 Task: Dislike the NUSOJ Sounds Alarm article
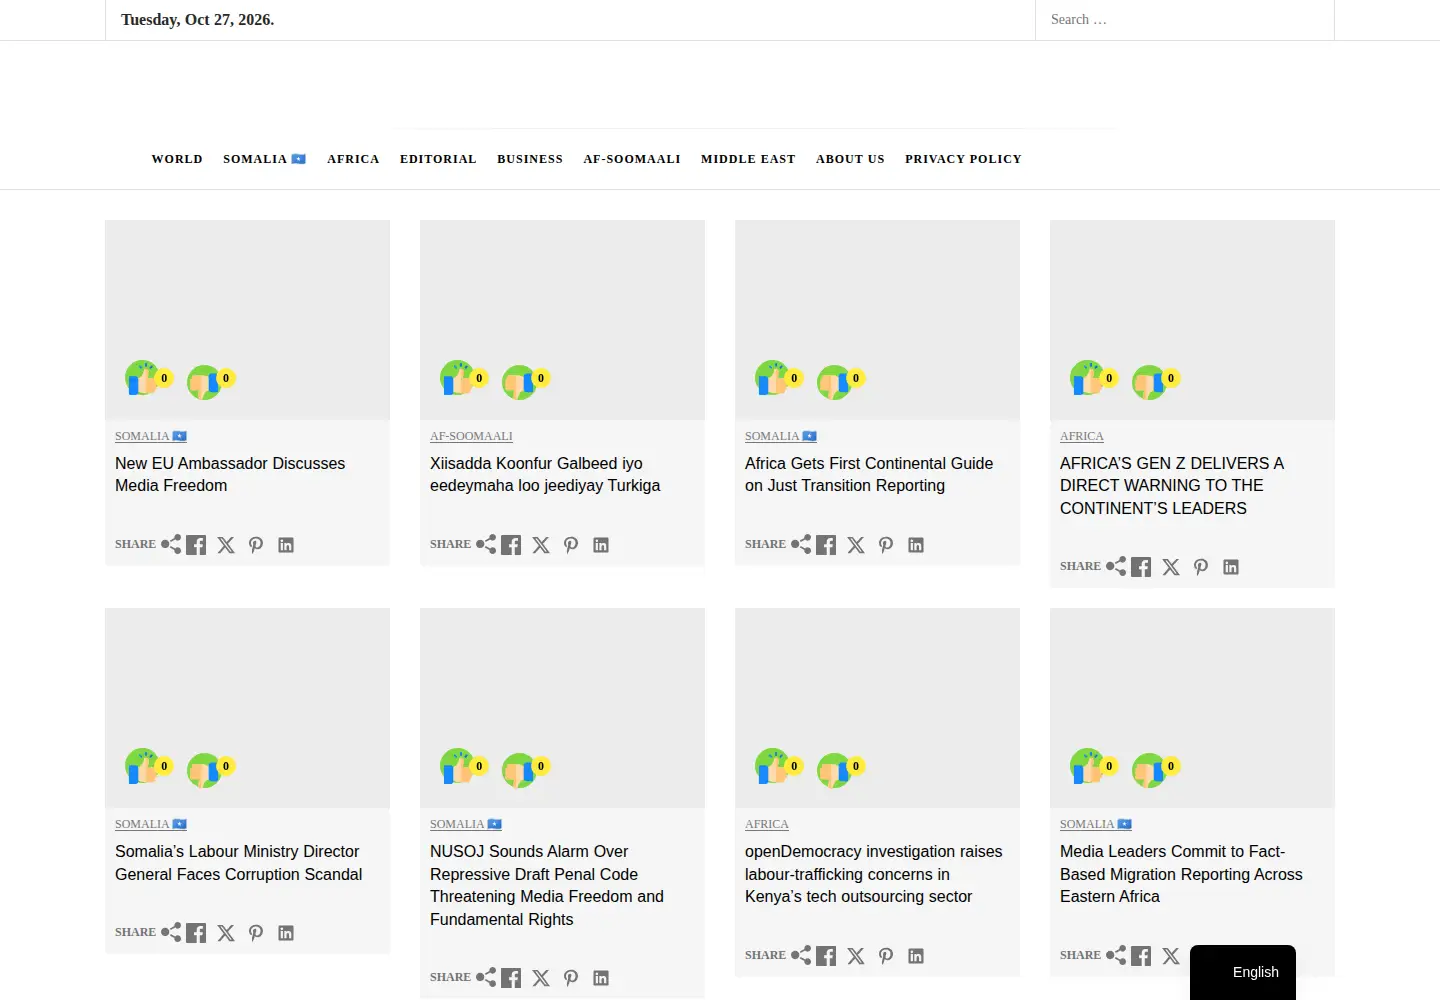pos(519,769)
